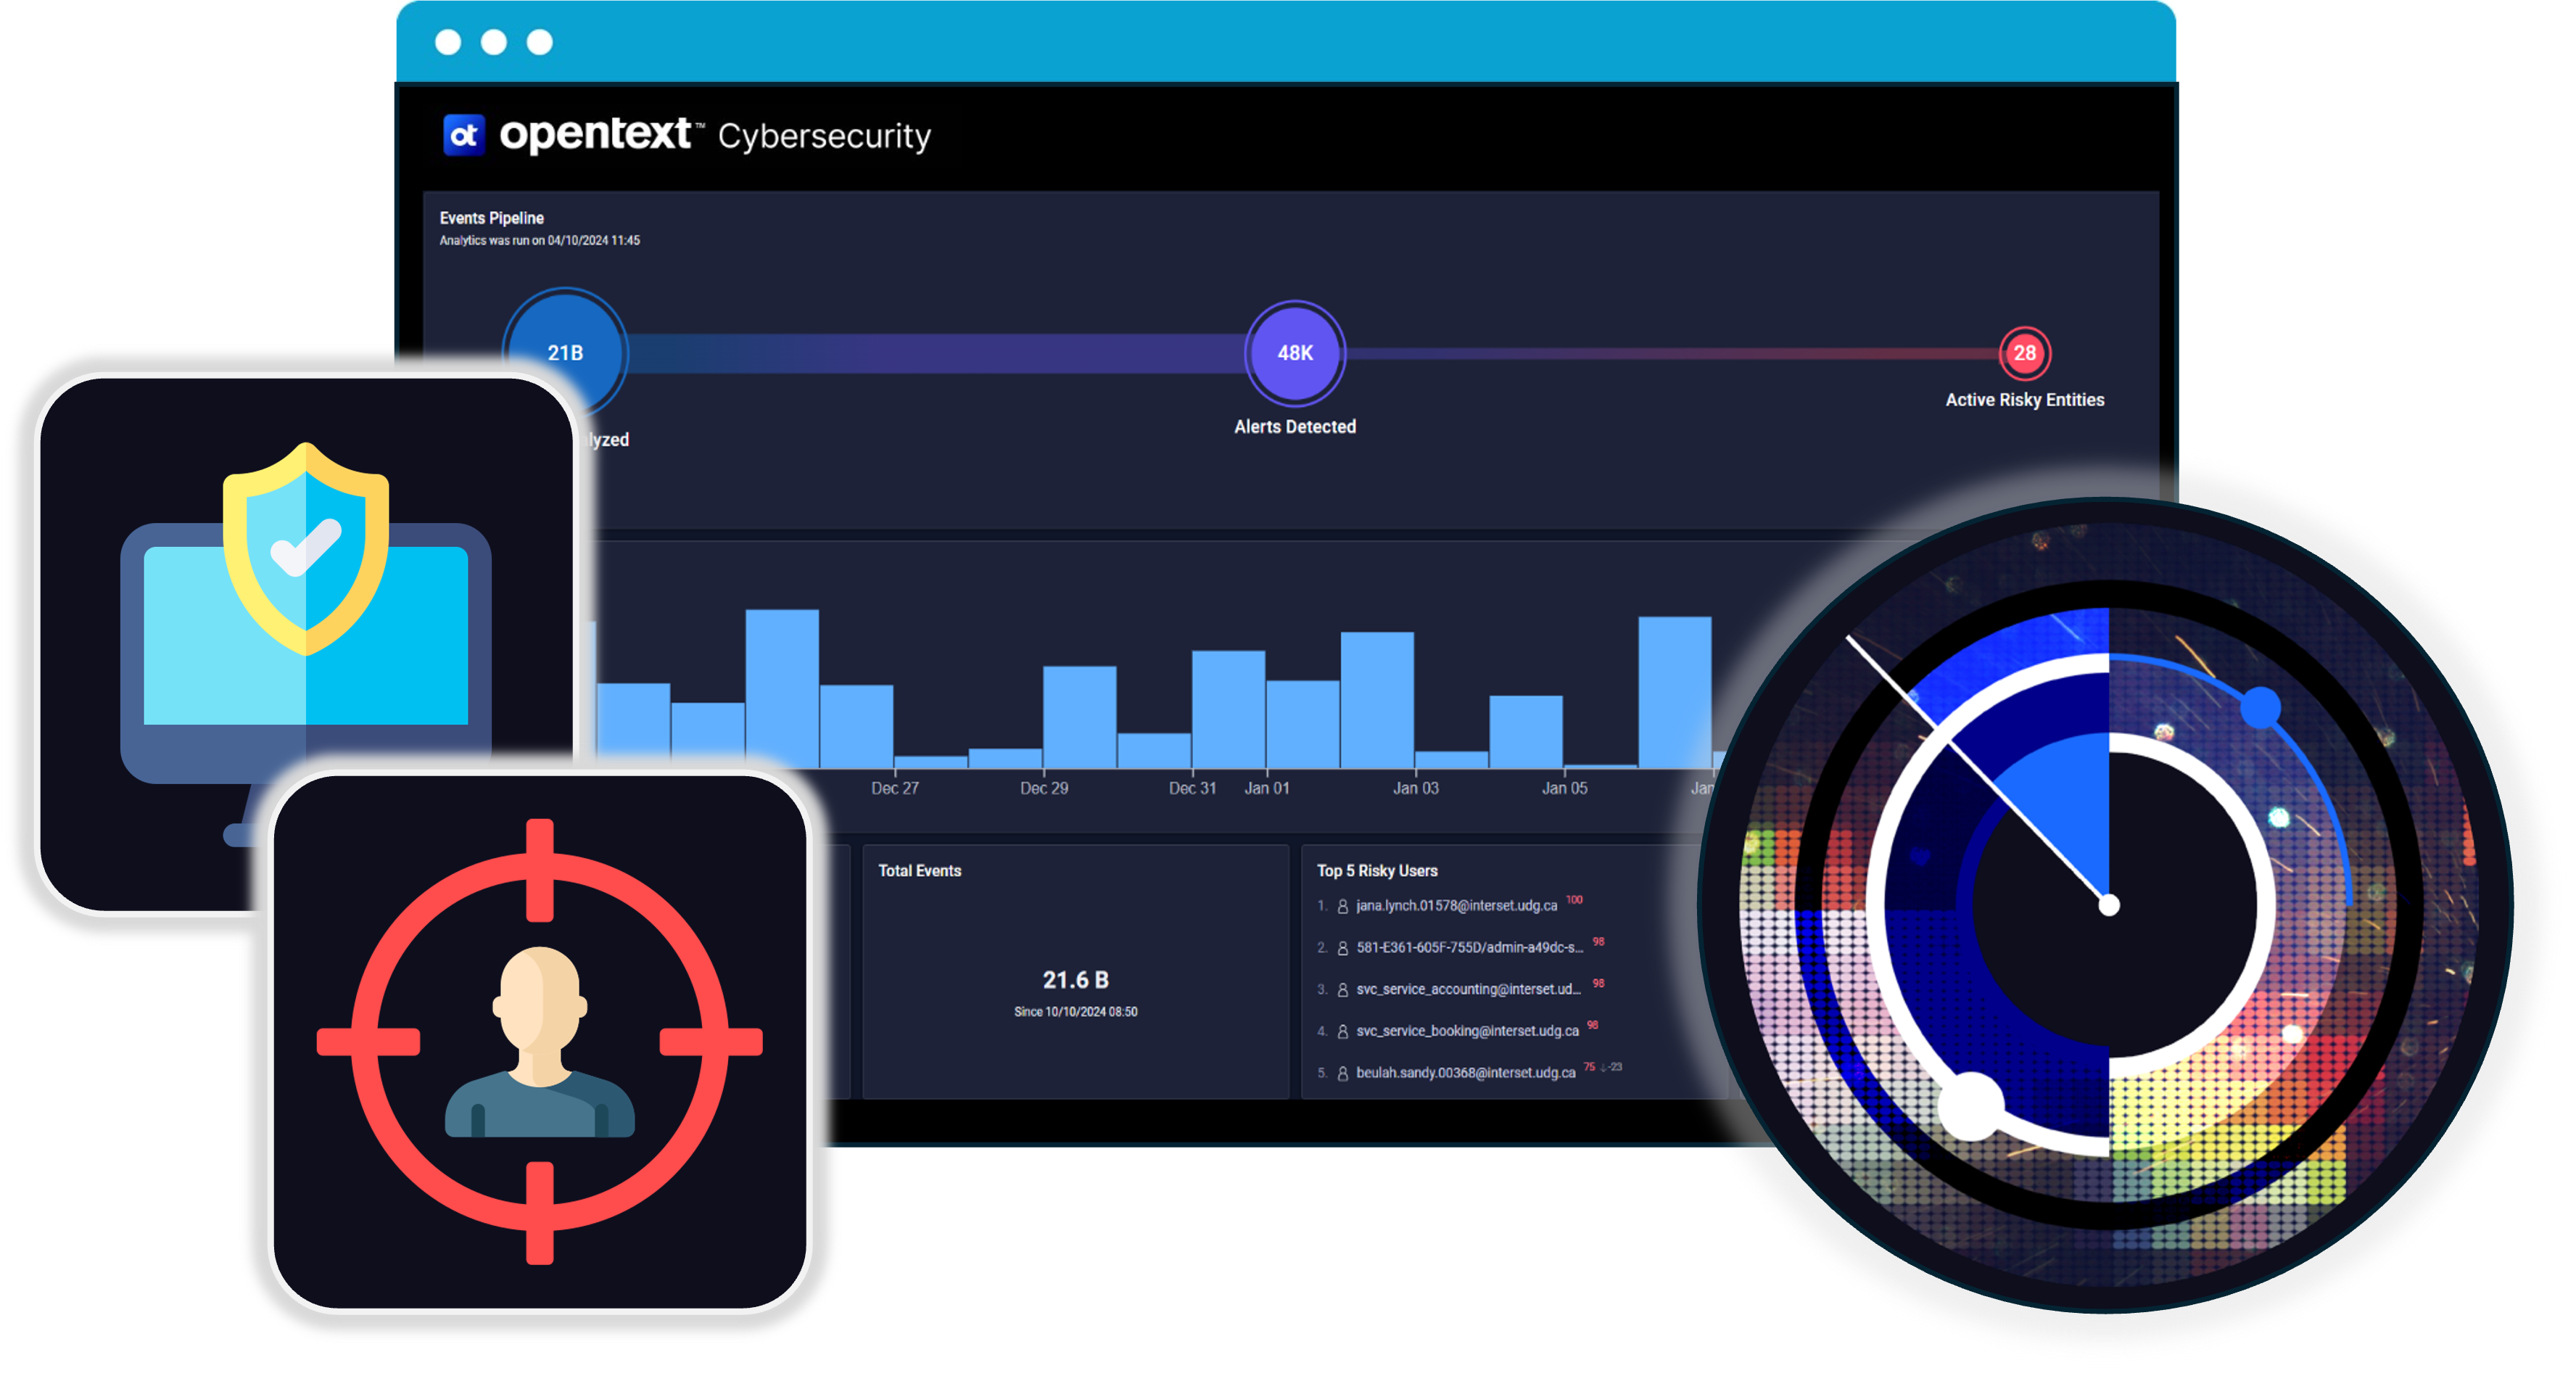The image size is (2576, 1376).
Task: Click "Since 10/10/2024 08:50" text
Action: (x=1075, y=1012)
